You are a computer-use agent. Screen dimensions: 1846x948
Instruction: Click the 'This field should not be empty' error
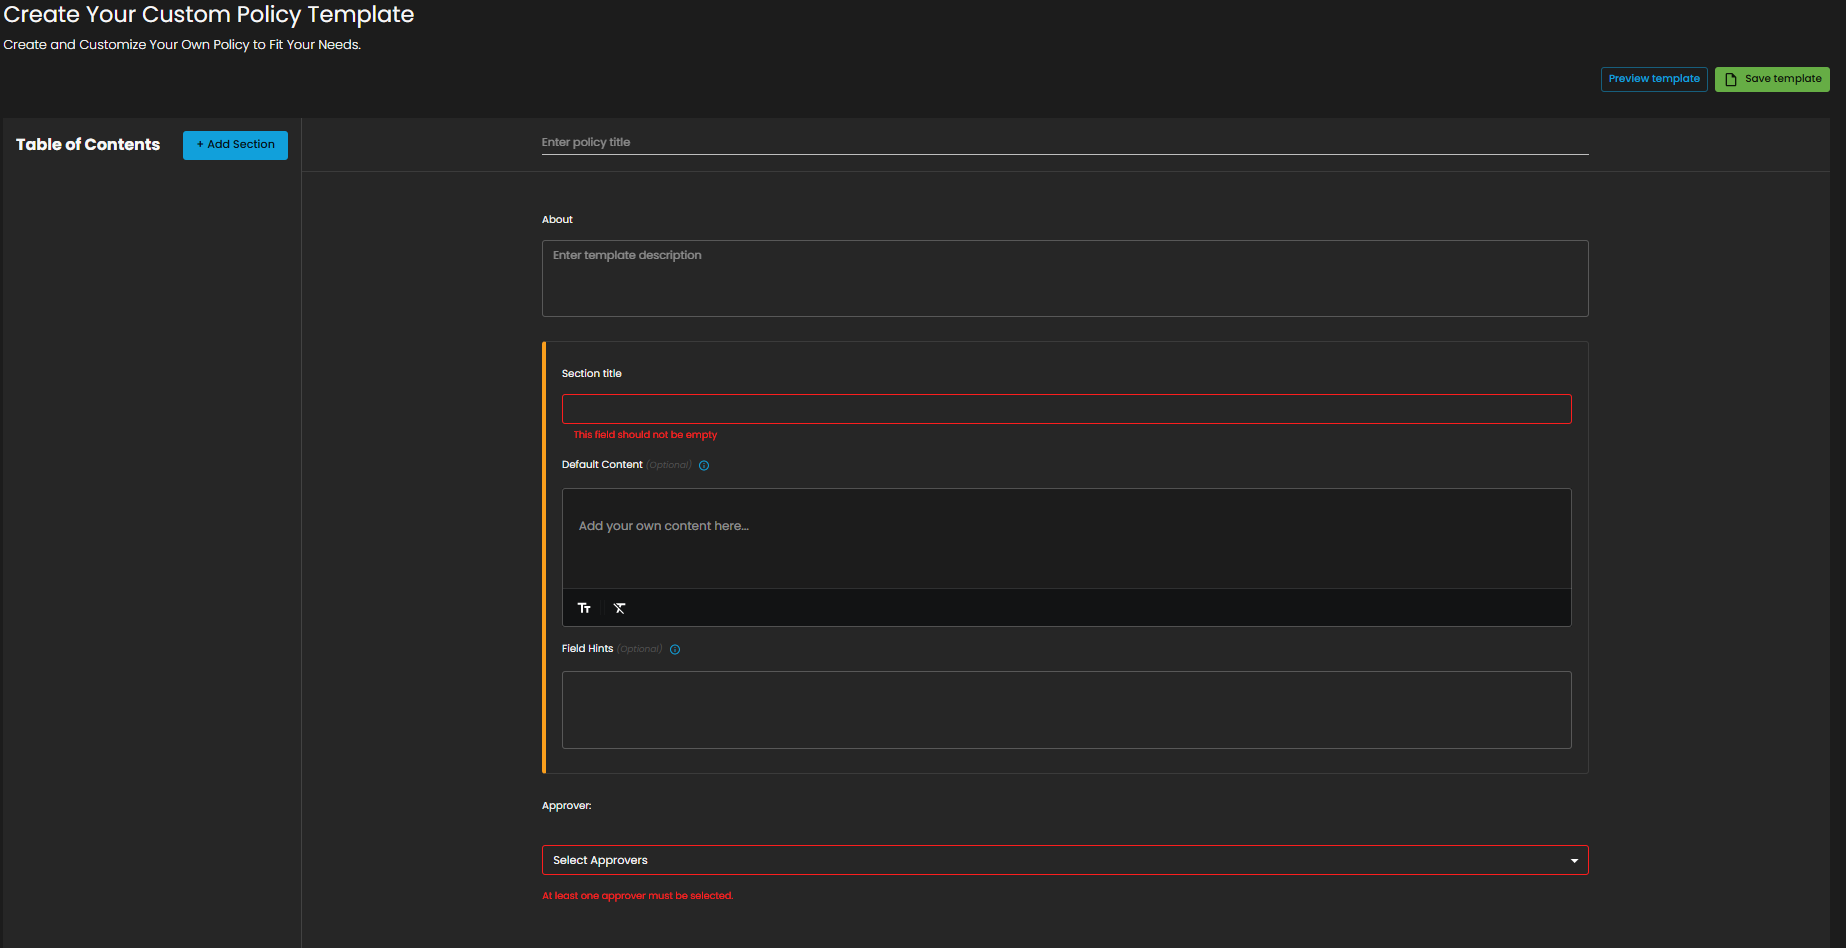(645, 435)
